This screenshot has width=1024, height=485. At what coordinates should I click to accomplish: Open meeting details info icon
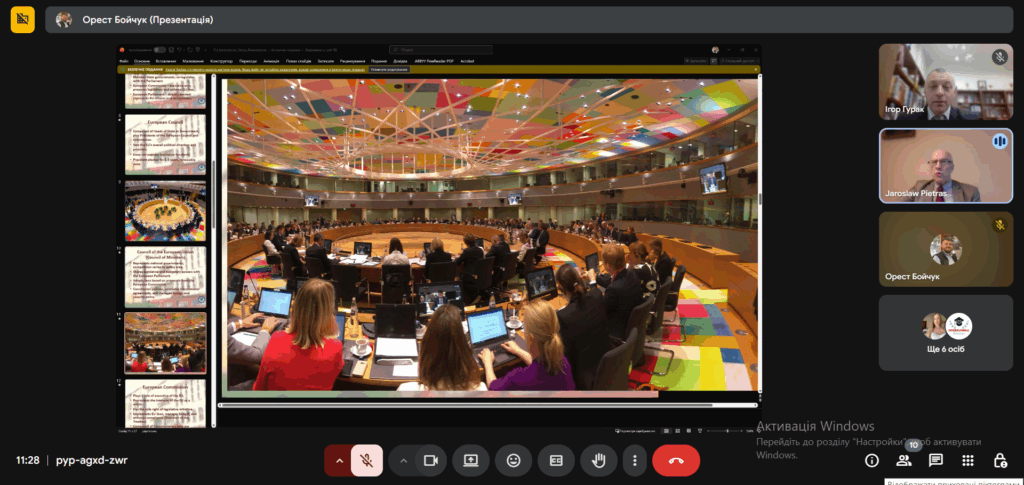[872, 460]
